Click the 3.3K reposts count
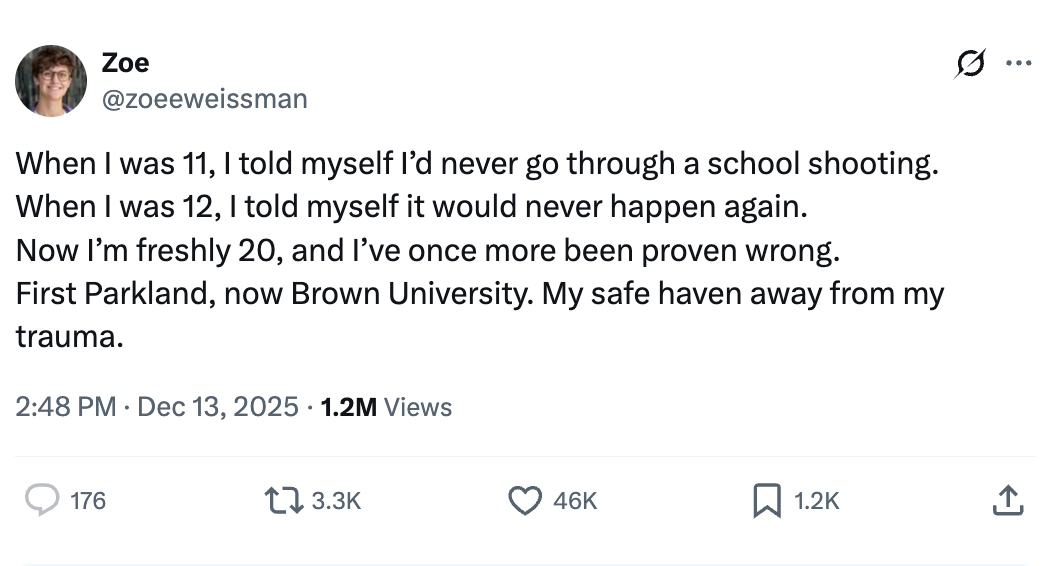The width and height of the screenshot is (1062, 566). click(x=336, y=500)
